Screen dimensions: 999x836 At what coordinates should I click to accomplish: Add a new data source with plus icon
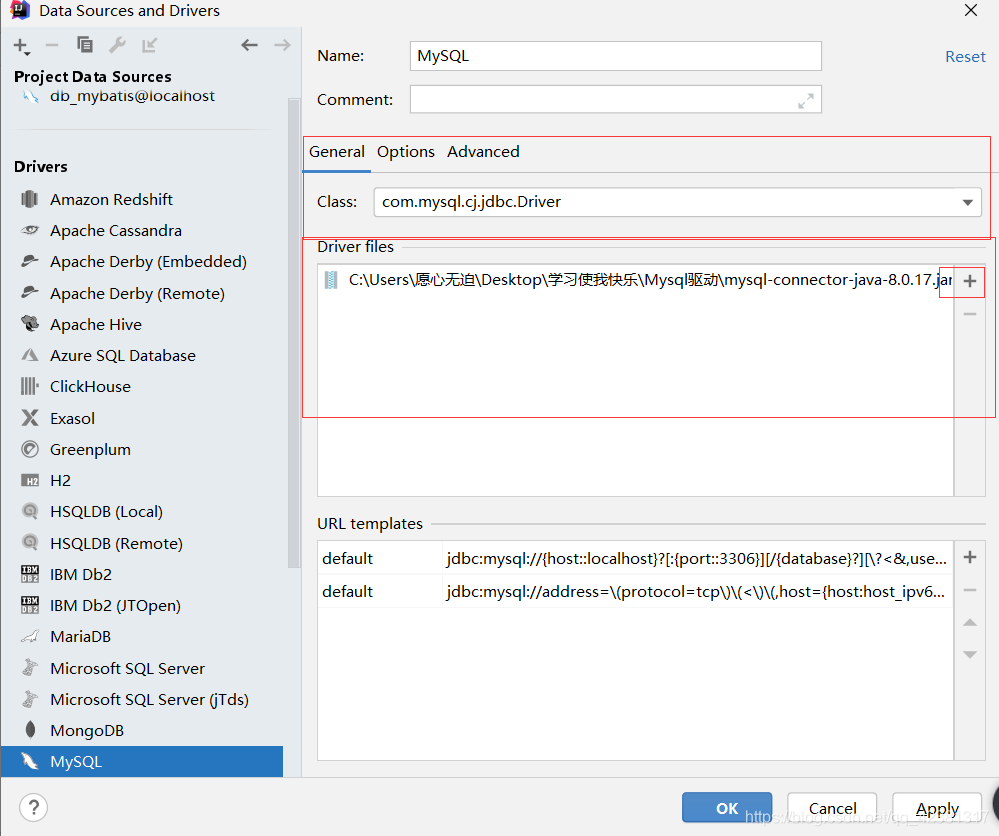tap(21, 46)
